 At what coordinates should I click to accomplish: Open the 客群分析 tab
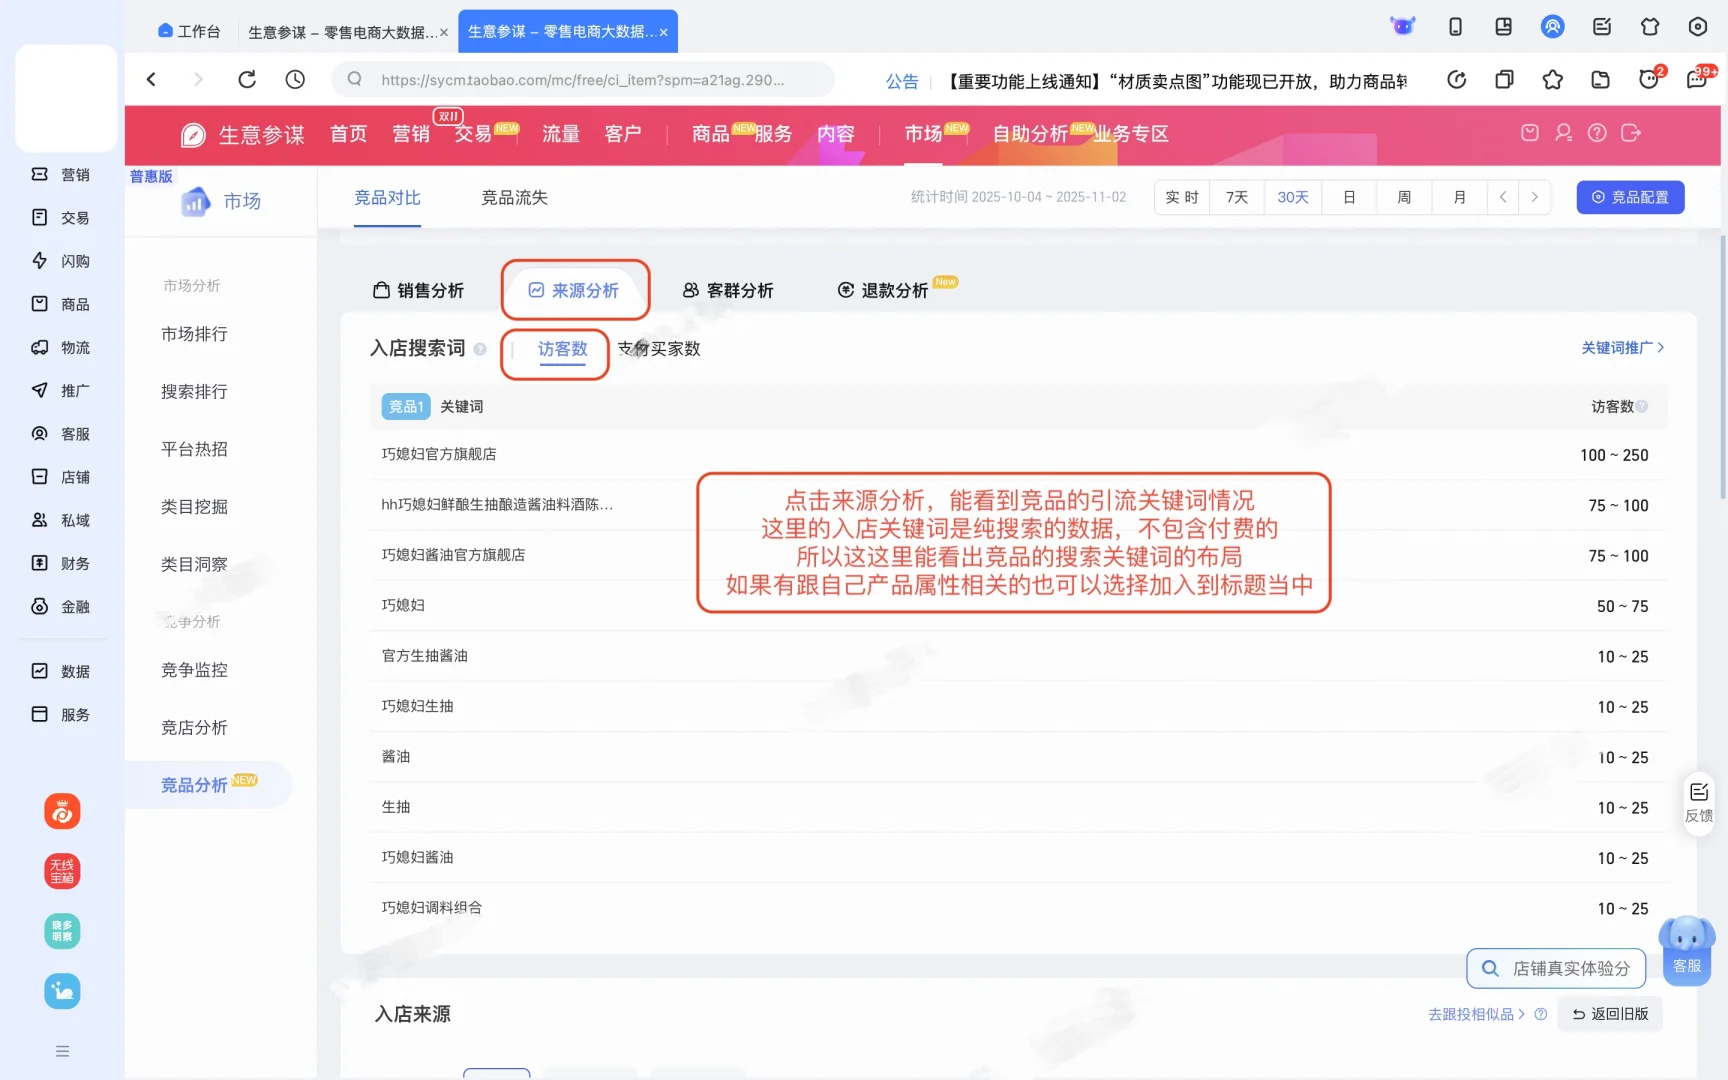(x=728, y=290)
